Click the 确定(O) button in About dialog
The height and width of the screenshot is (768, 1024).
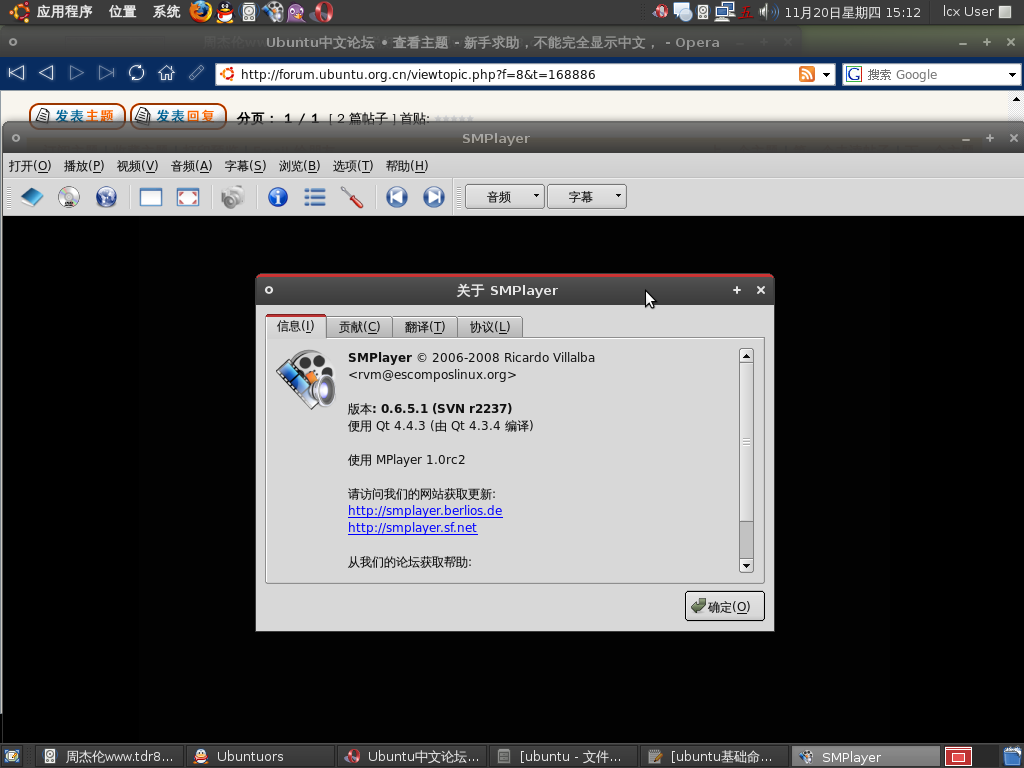(x=724, y=606)
